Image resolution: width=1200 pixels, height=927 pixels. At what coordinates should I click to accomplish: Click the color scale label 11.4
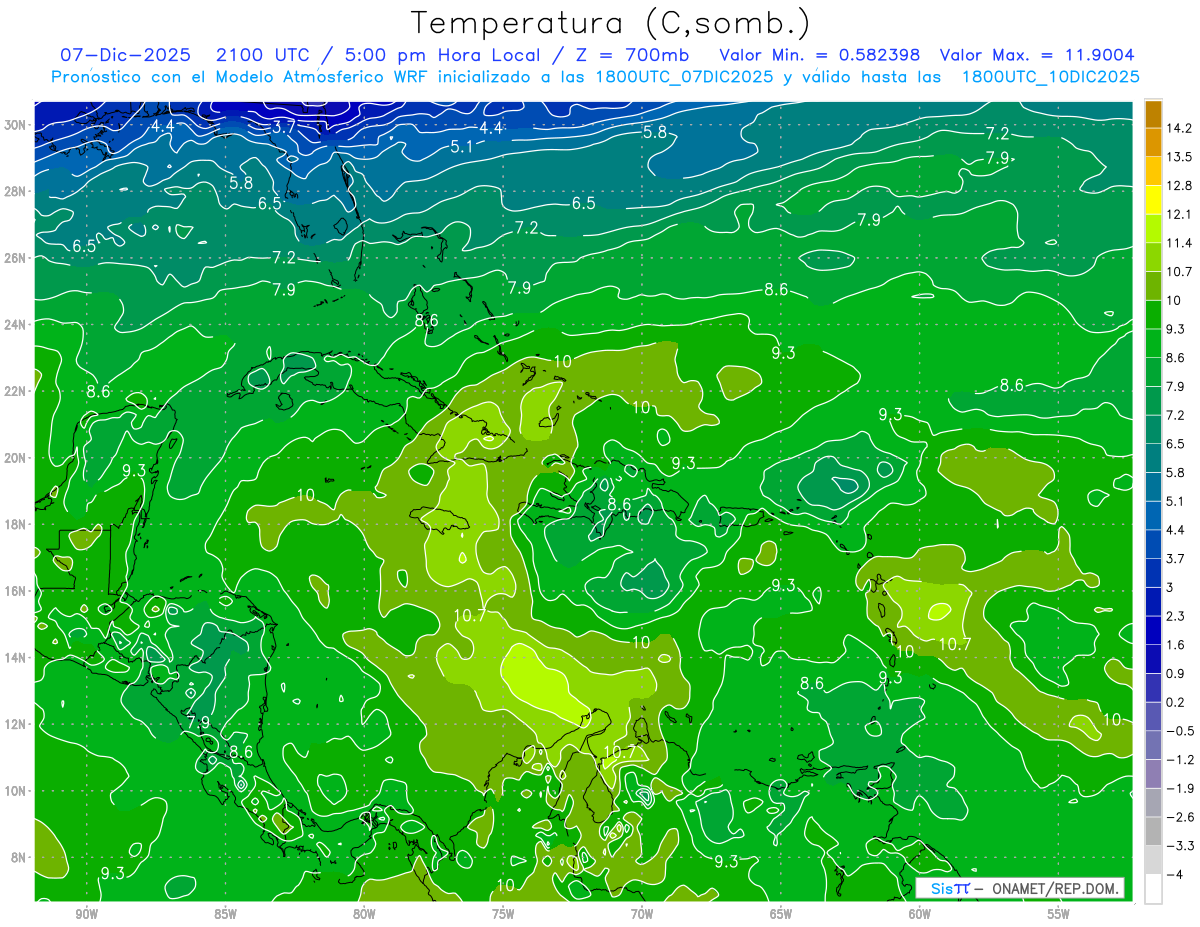pyautogui.click(x=1181, y=243)
